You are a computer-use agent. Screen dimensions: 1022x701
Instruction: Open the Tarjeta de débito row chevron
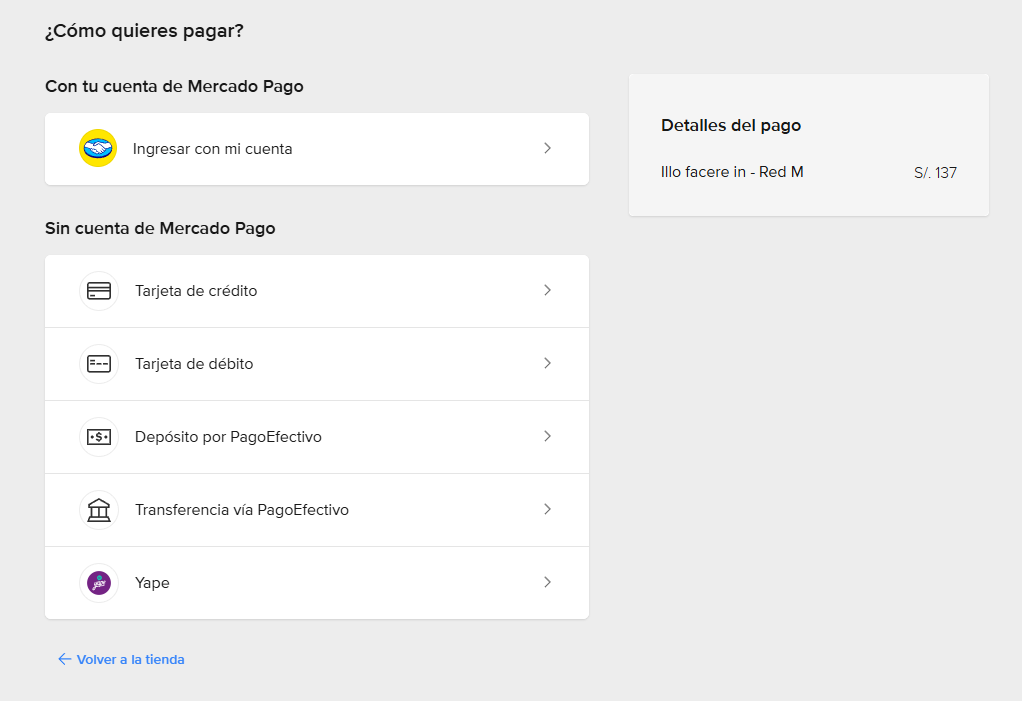[x=547, y=363]
